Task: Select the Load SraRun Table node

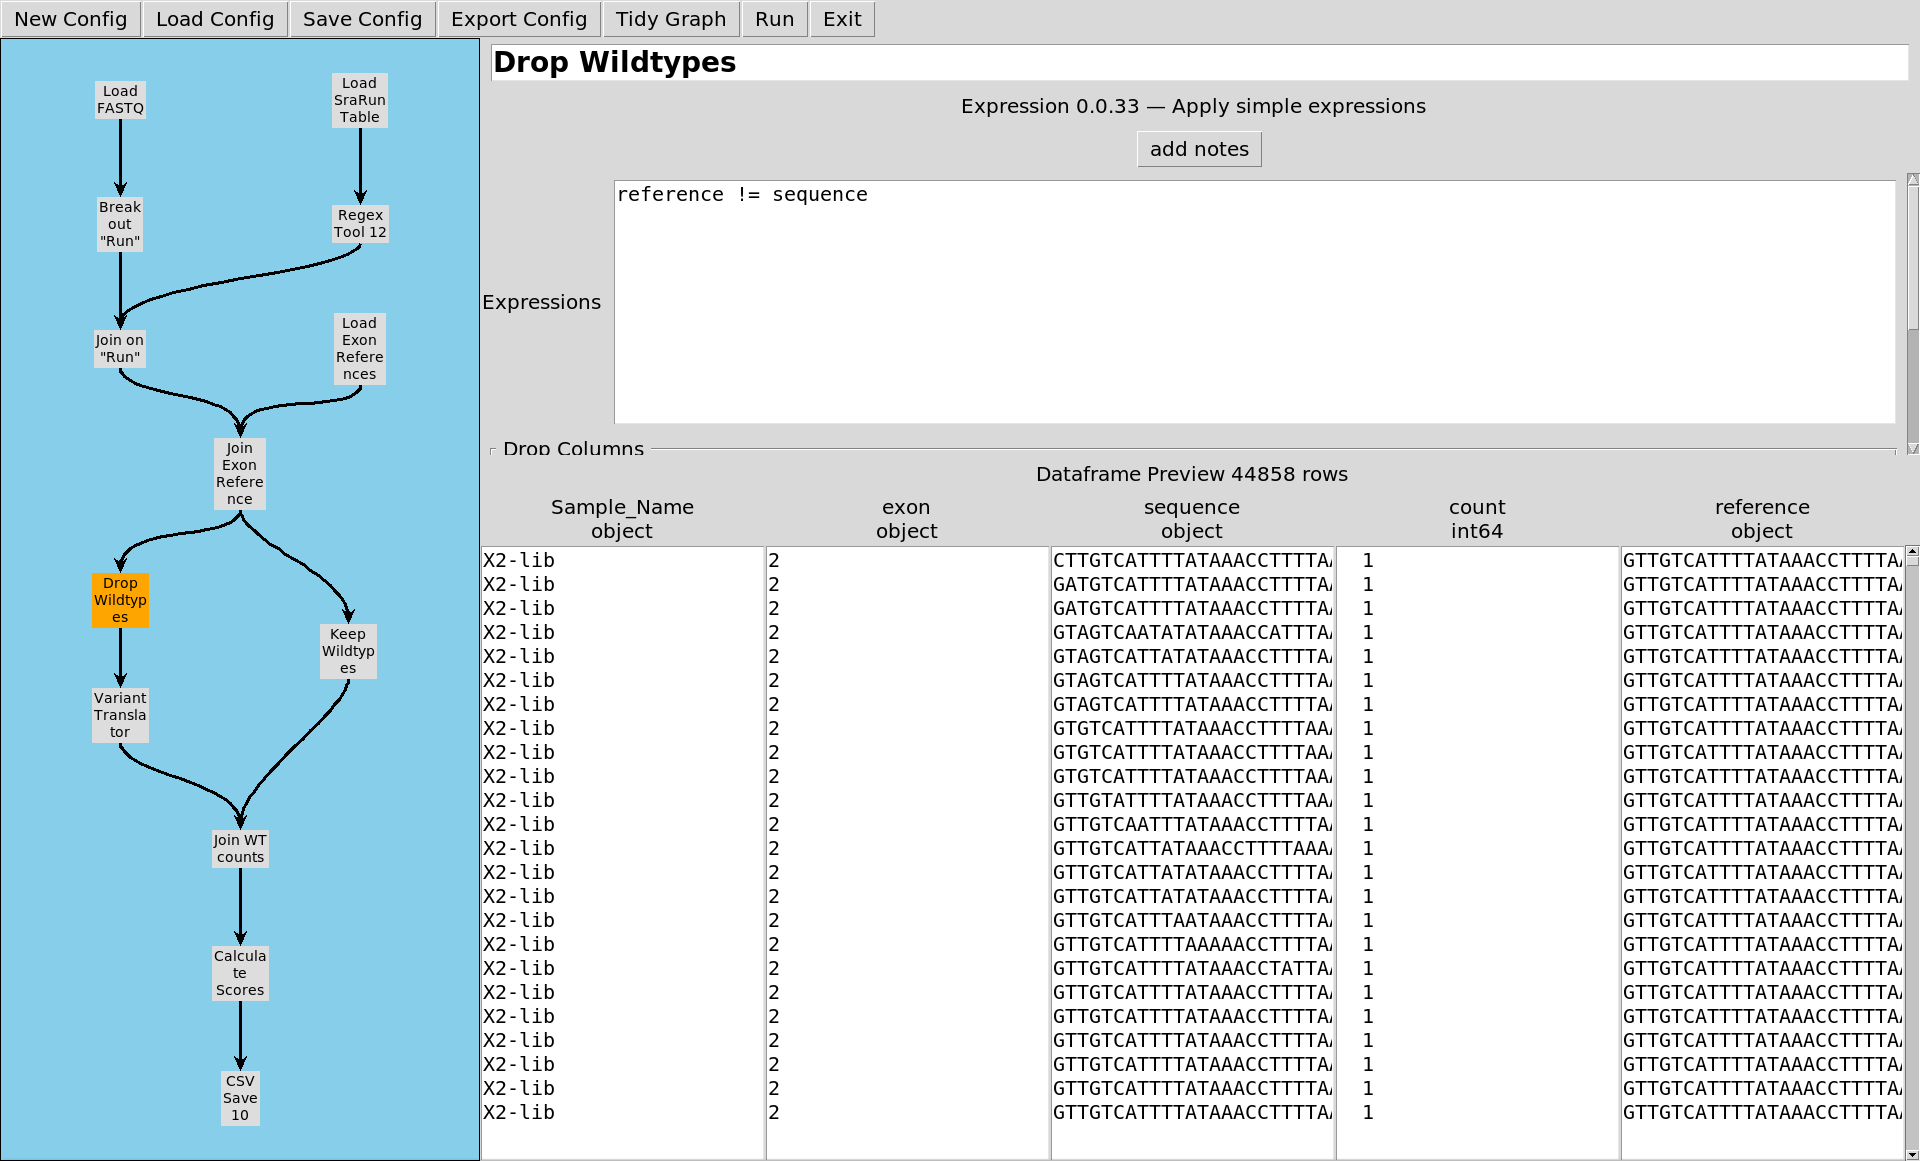Action: (x=359, y=100)
